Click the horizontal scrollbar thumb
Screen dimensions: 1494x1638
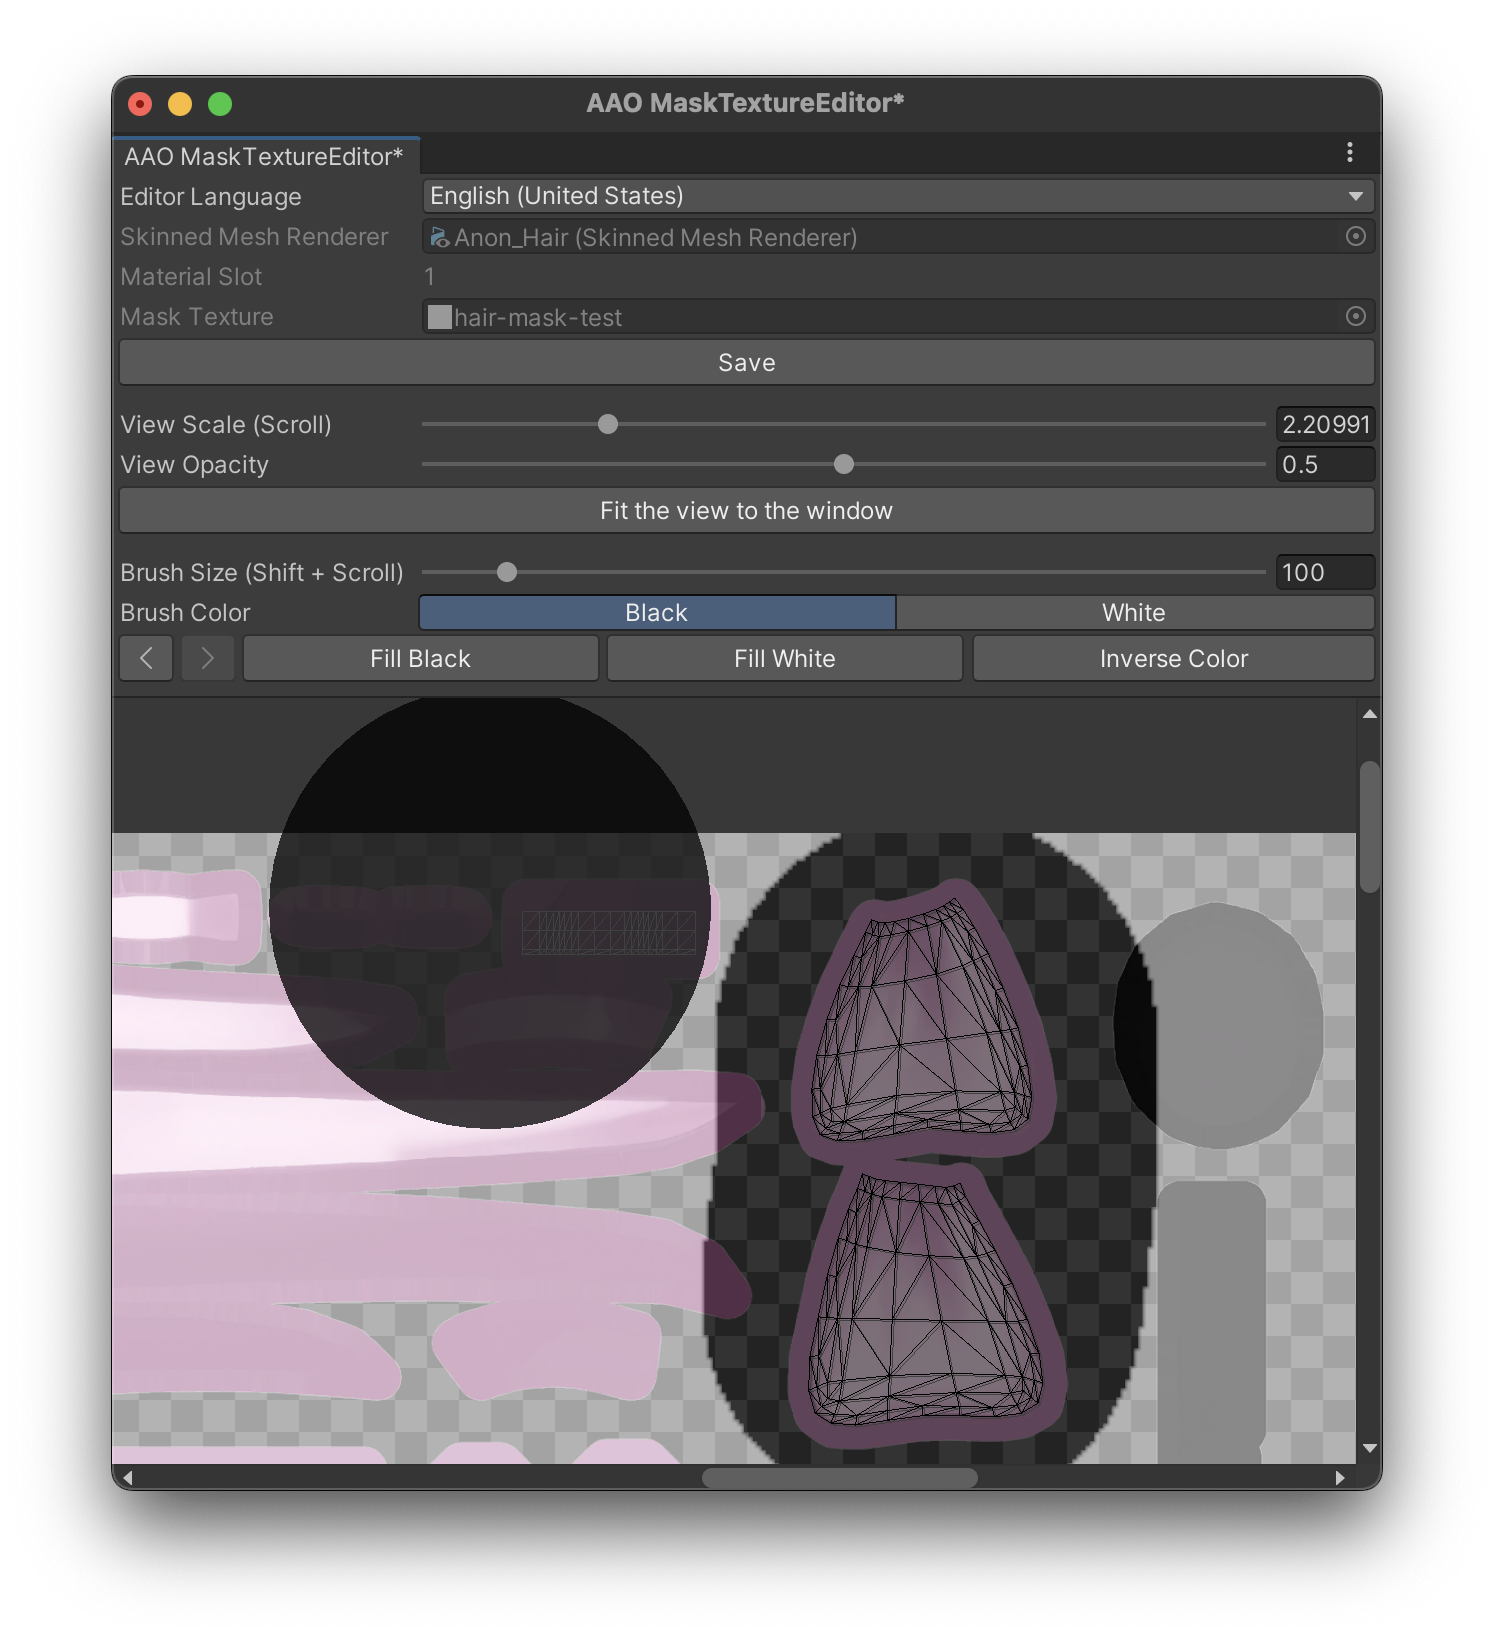(840, 1477)
